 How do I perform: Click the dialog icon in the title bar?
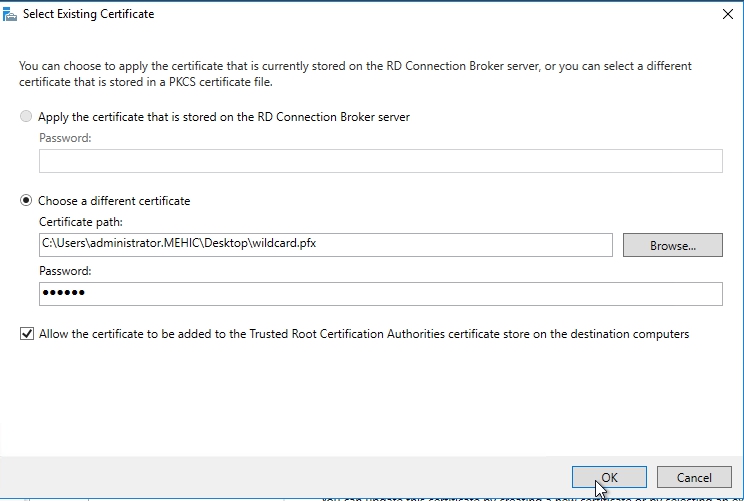pyautogui.click(x=11, y=14)
